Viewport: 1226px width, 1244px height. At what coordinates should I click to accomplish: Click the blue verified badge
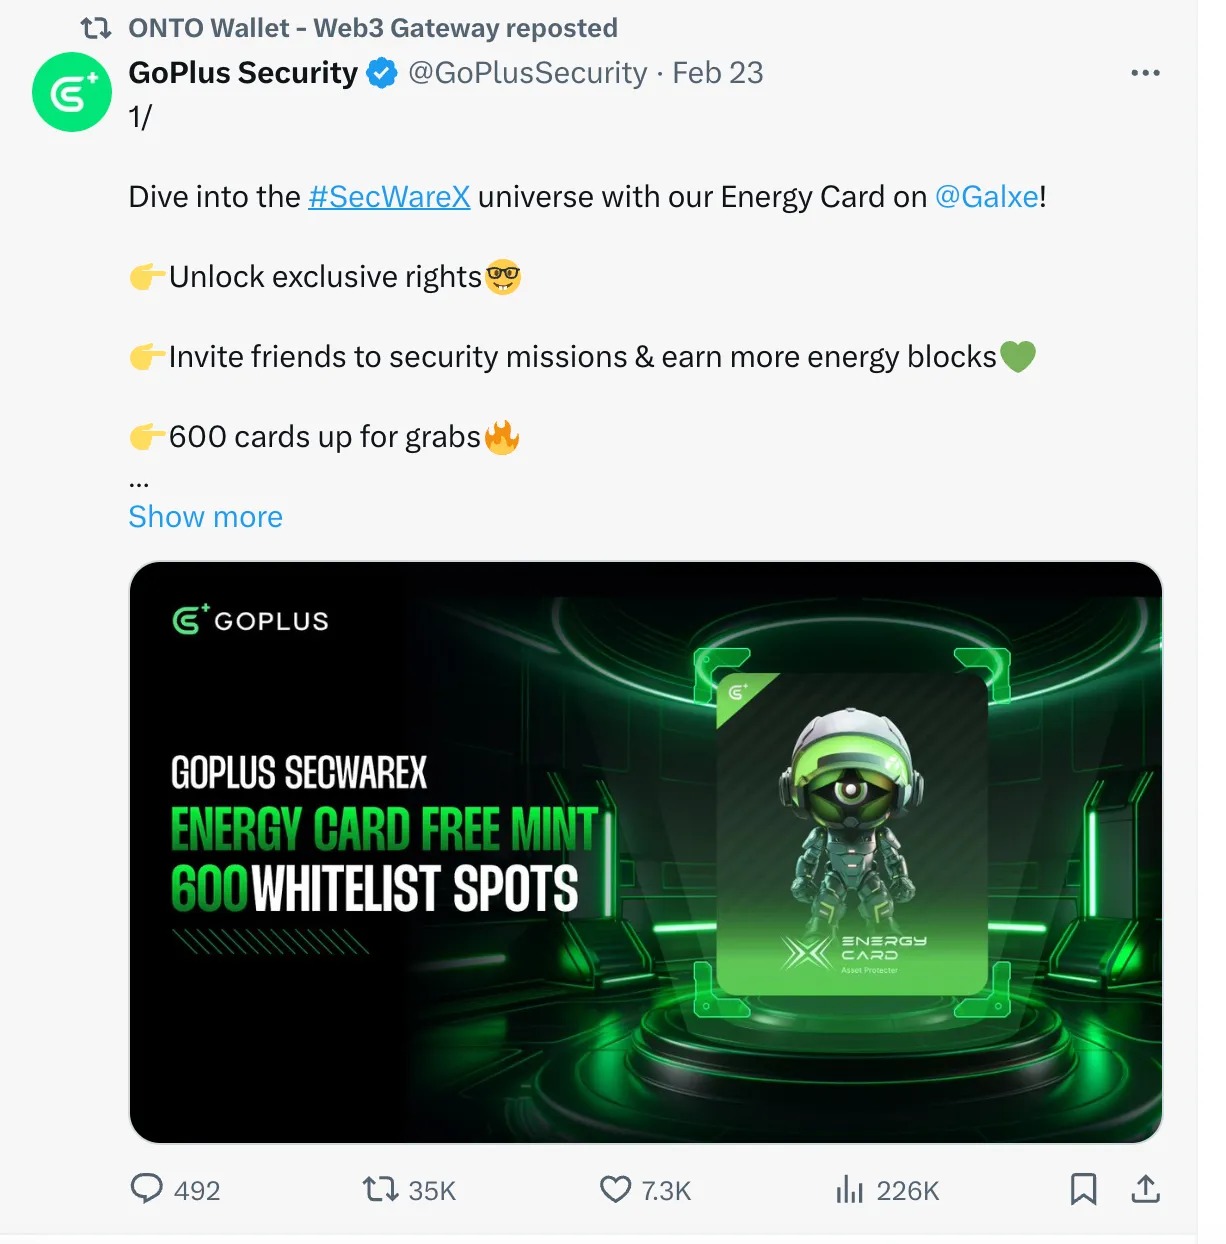[382, 73]
